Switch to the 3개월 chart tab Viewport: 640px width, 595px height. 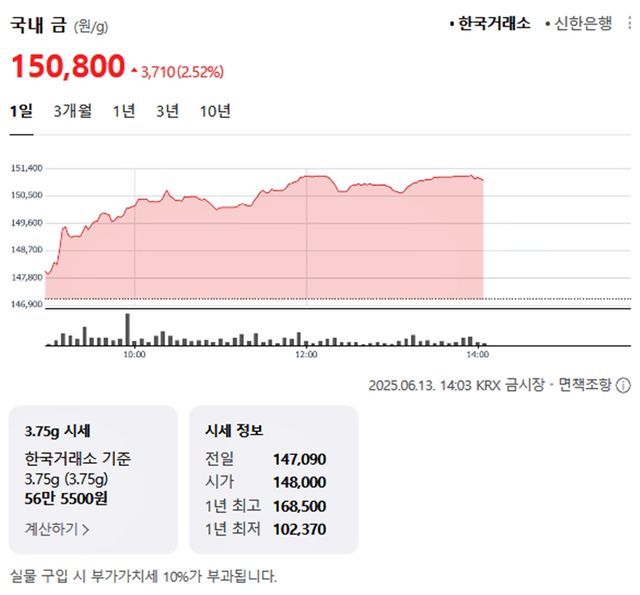[73, 111]
